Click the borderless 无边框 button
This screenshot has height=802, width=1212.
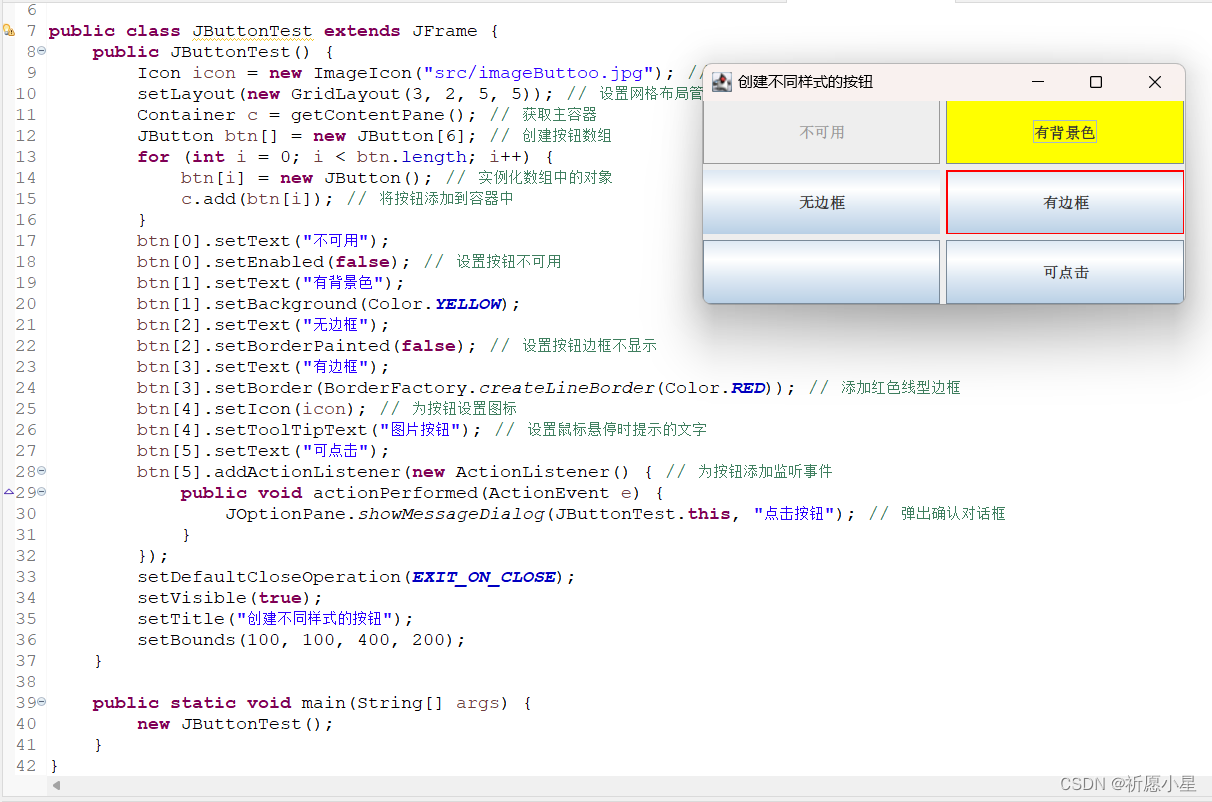coord(820,202)
